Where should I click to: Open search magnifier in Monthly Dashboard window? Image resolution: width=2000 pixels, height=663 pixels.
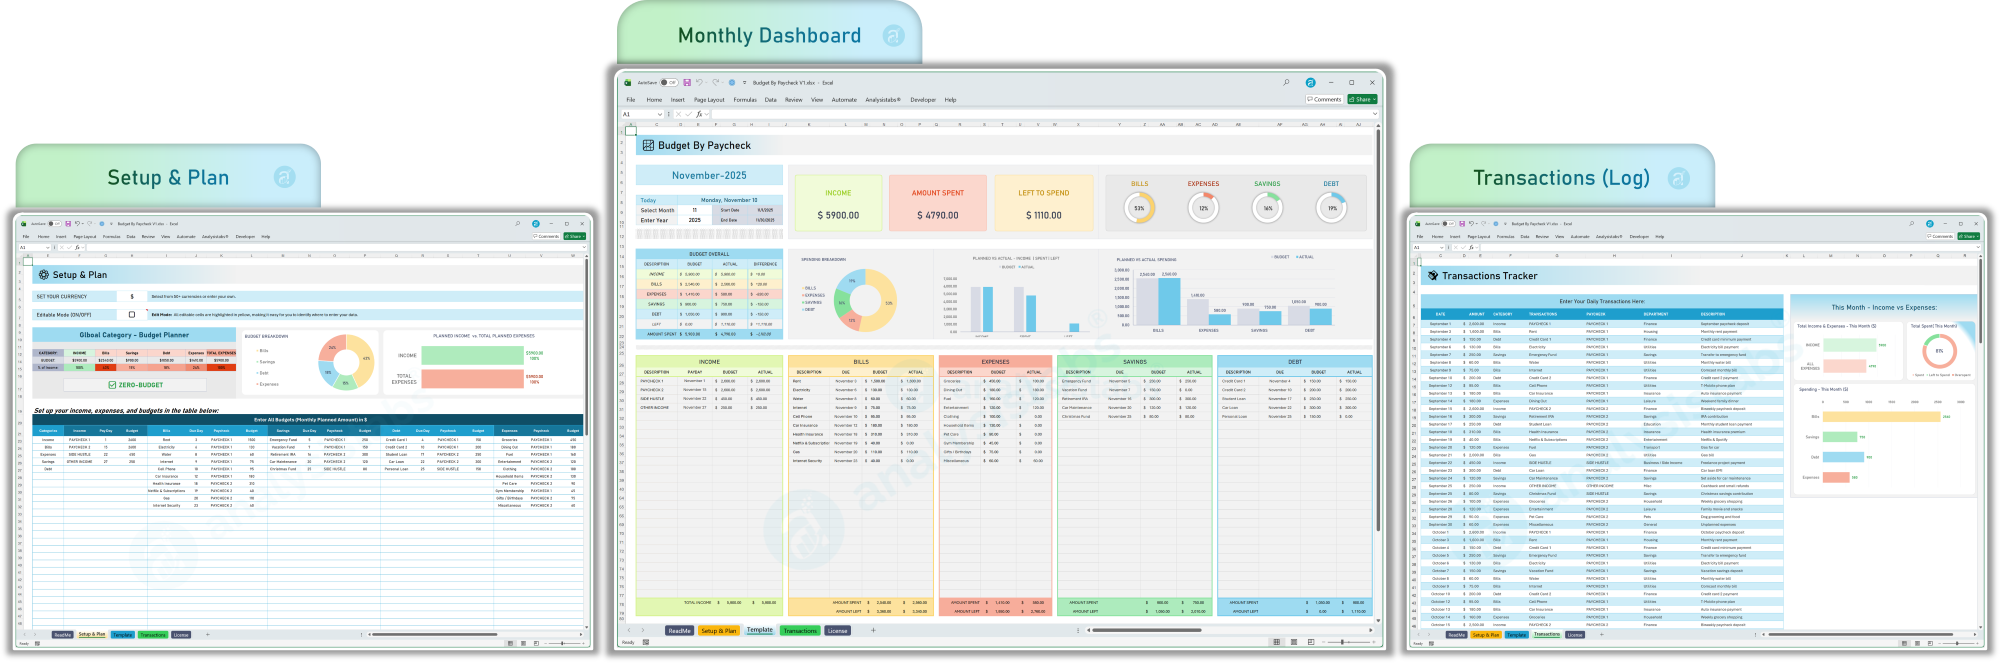point(1286,83)
